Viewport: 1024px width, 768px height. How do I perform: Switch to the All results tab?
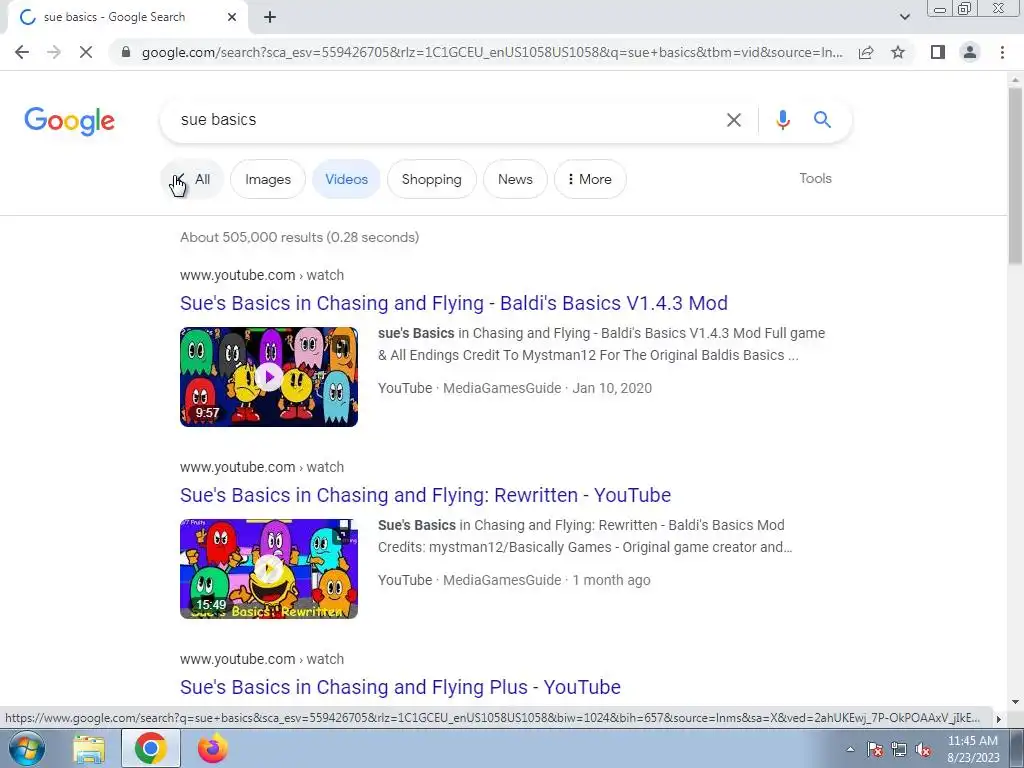tap(192, 179)
